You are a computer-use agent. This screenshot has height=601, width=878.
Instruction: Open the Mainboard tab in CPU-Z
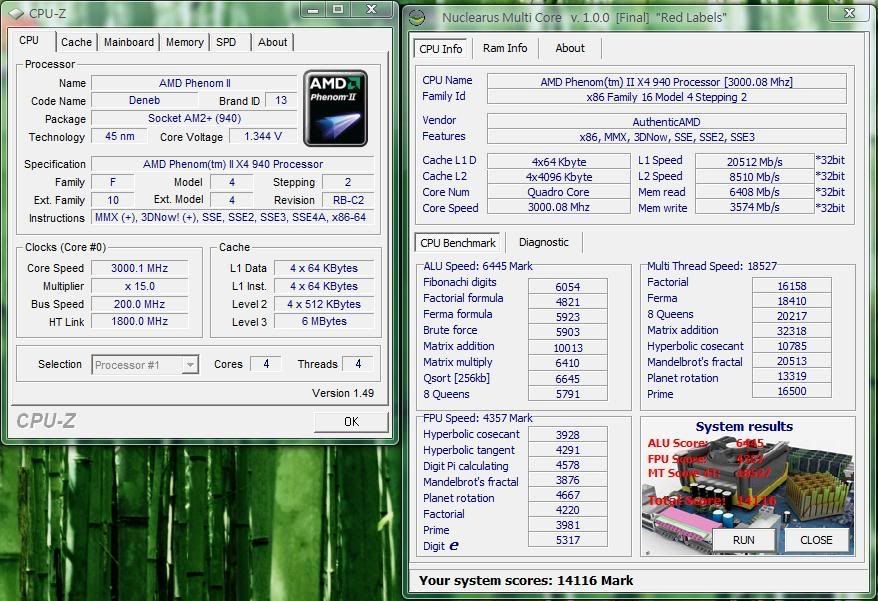click(x=129, y=42)
